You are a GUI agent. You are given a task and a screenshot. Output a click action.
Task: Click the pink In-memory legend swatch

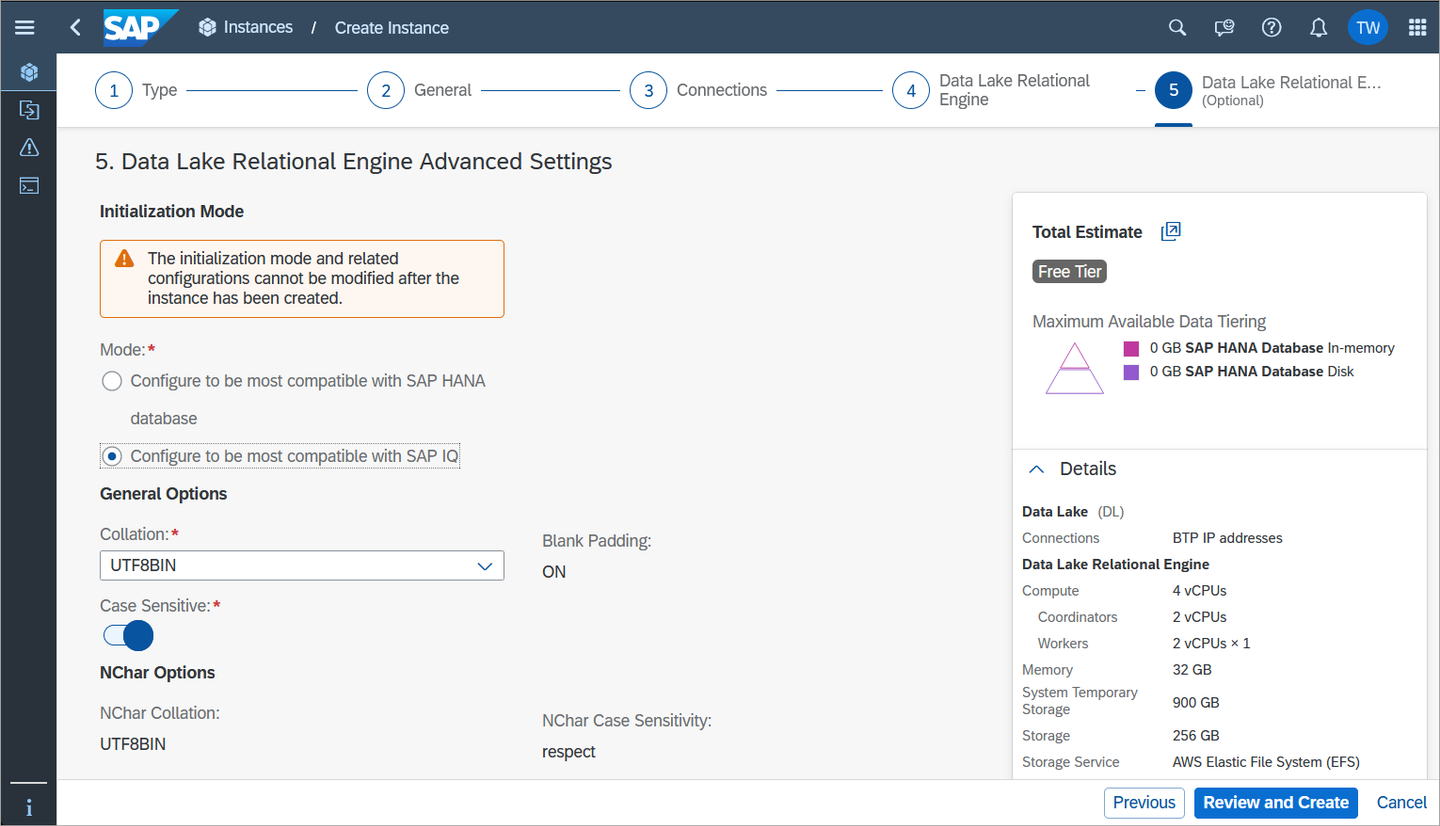pos(1131,349)
